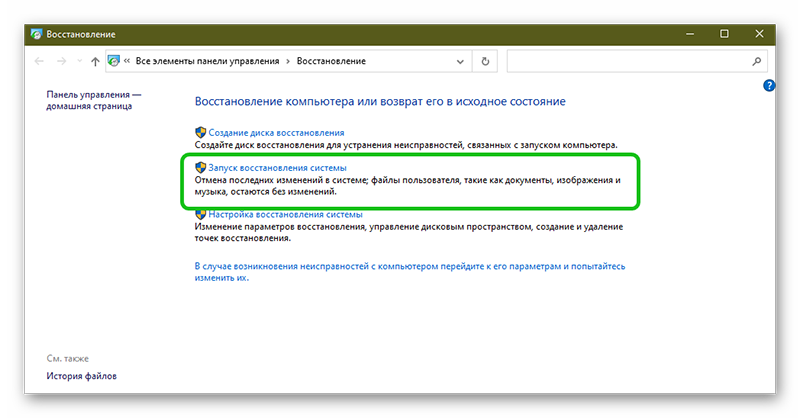Expand the breadcrumb separator arrow before 'Восстановление'
This screenshot has width=800, height=418.
(x=288, y=61)
